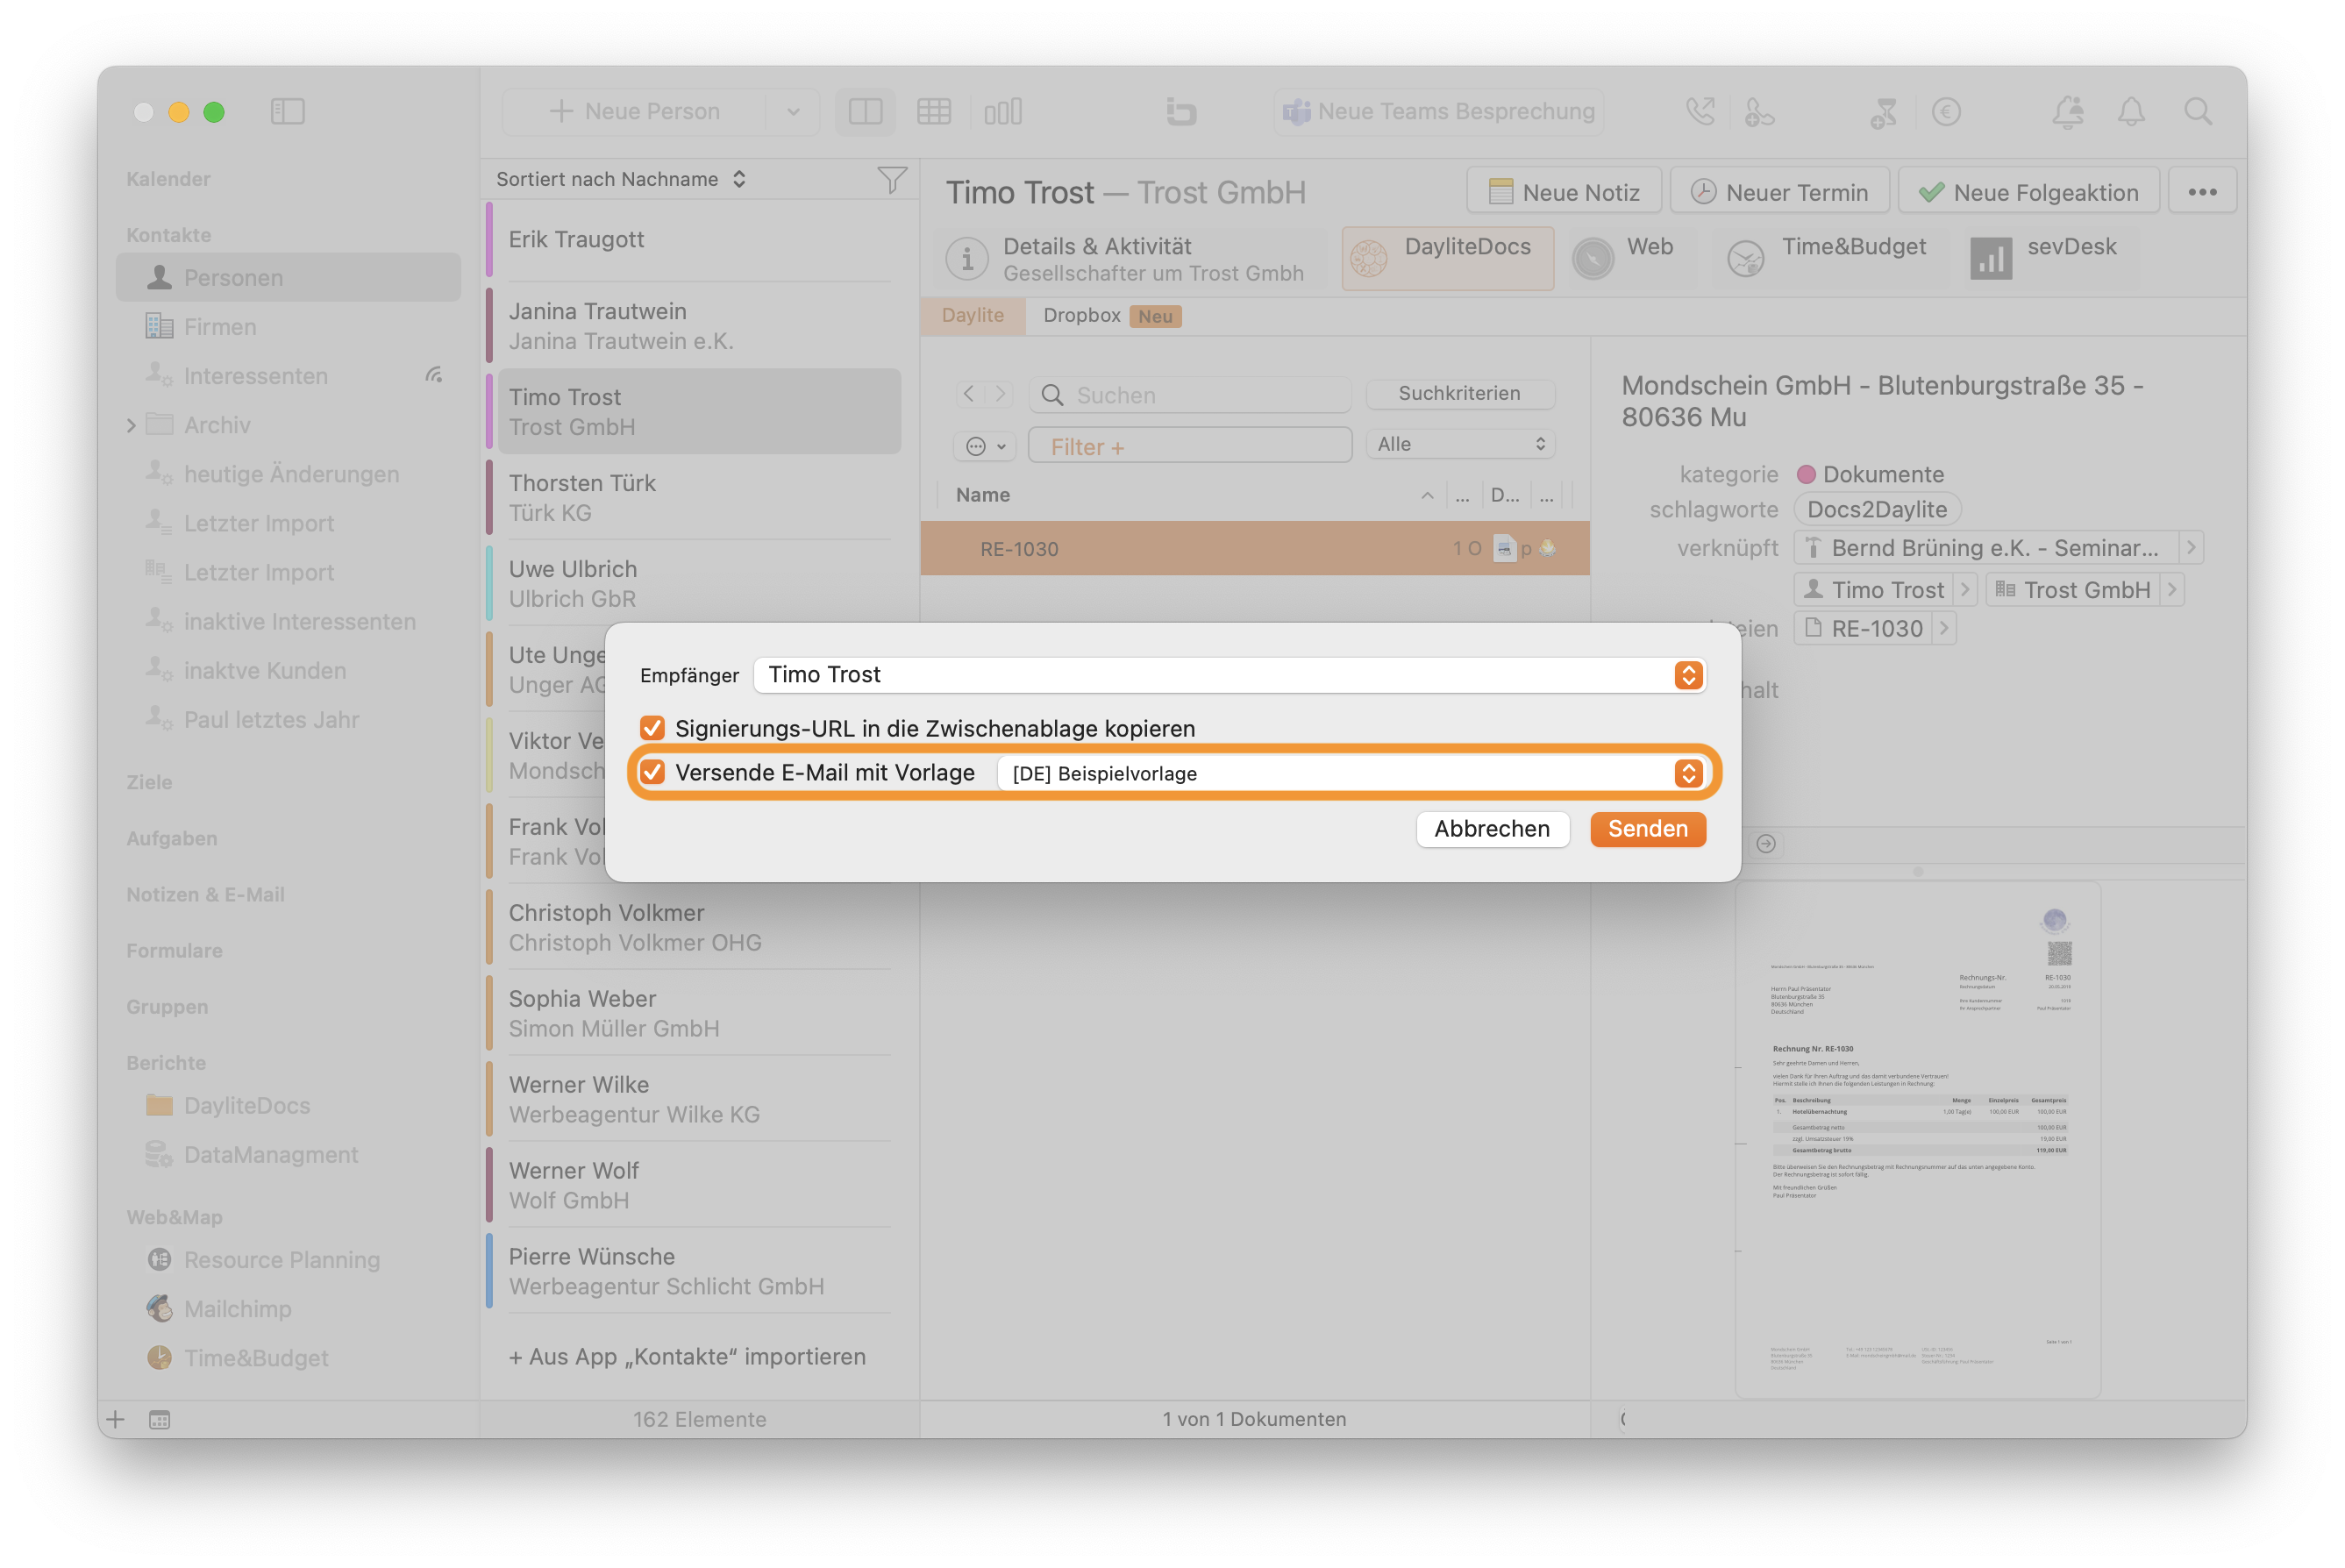This screenshot has height=1568, width=2345.
Task: Select Firmen in the sidebar
Action: 288,326
